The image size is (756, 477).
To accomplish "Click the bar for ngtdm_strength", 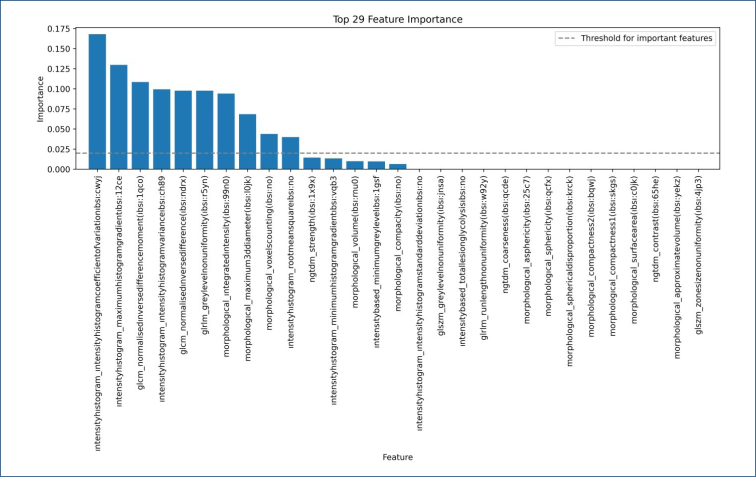I will (x=312, y=164).
